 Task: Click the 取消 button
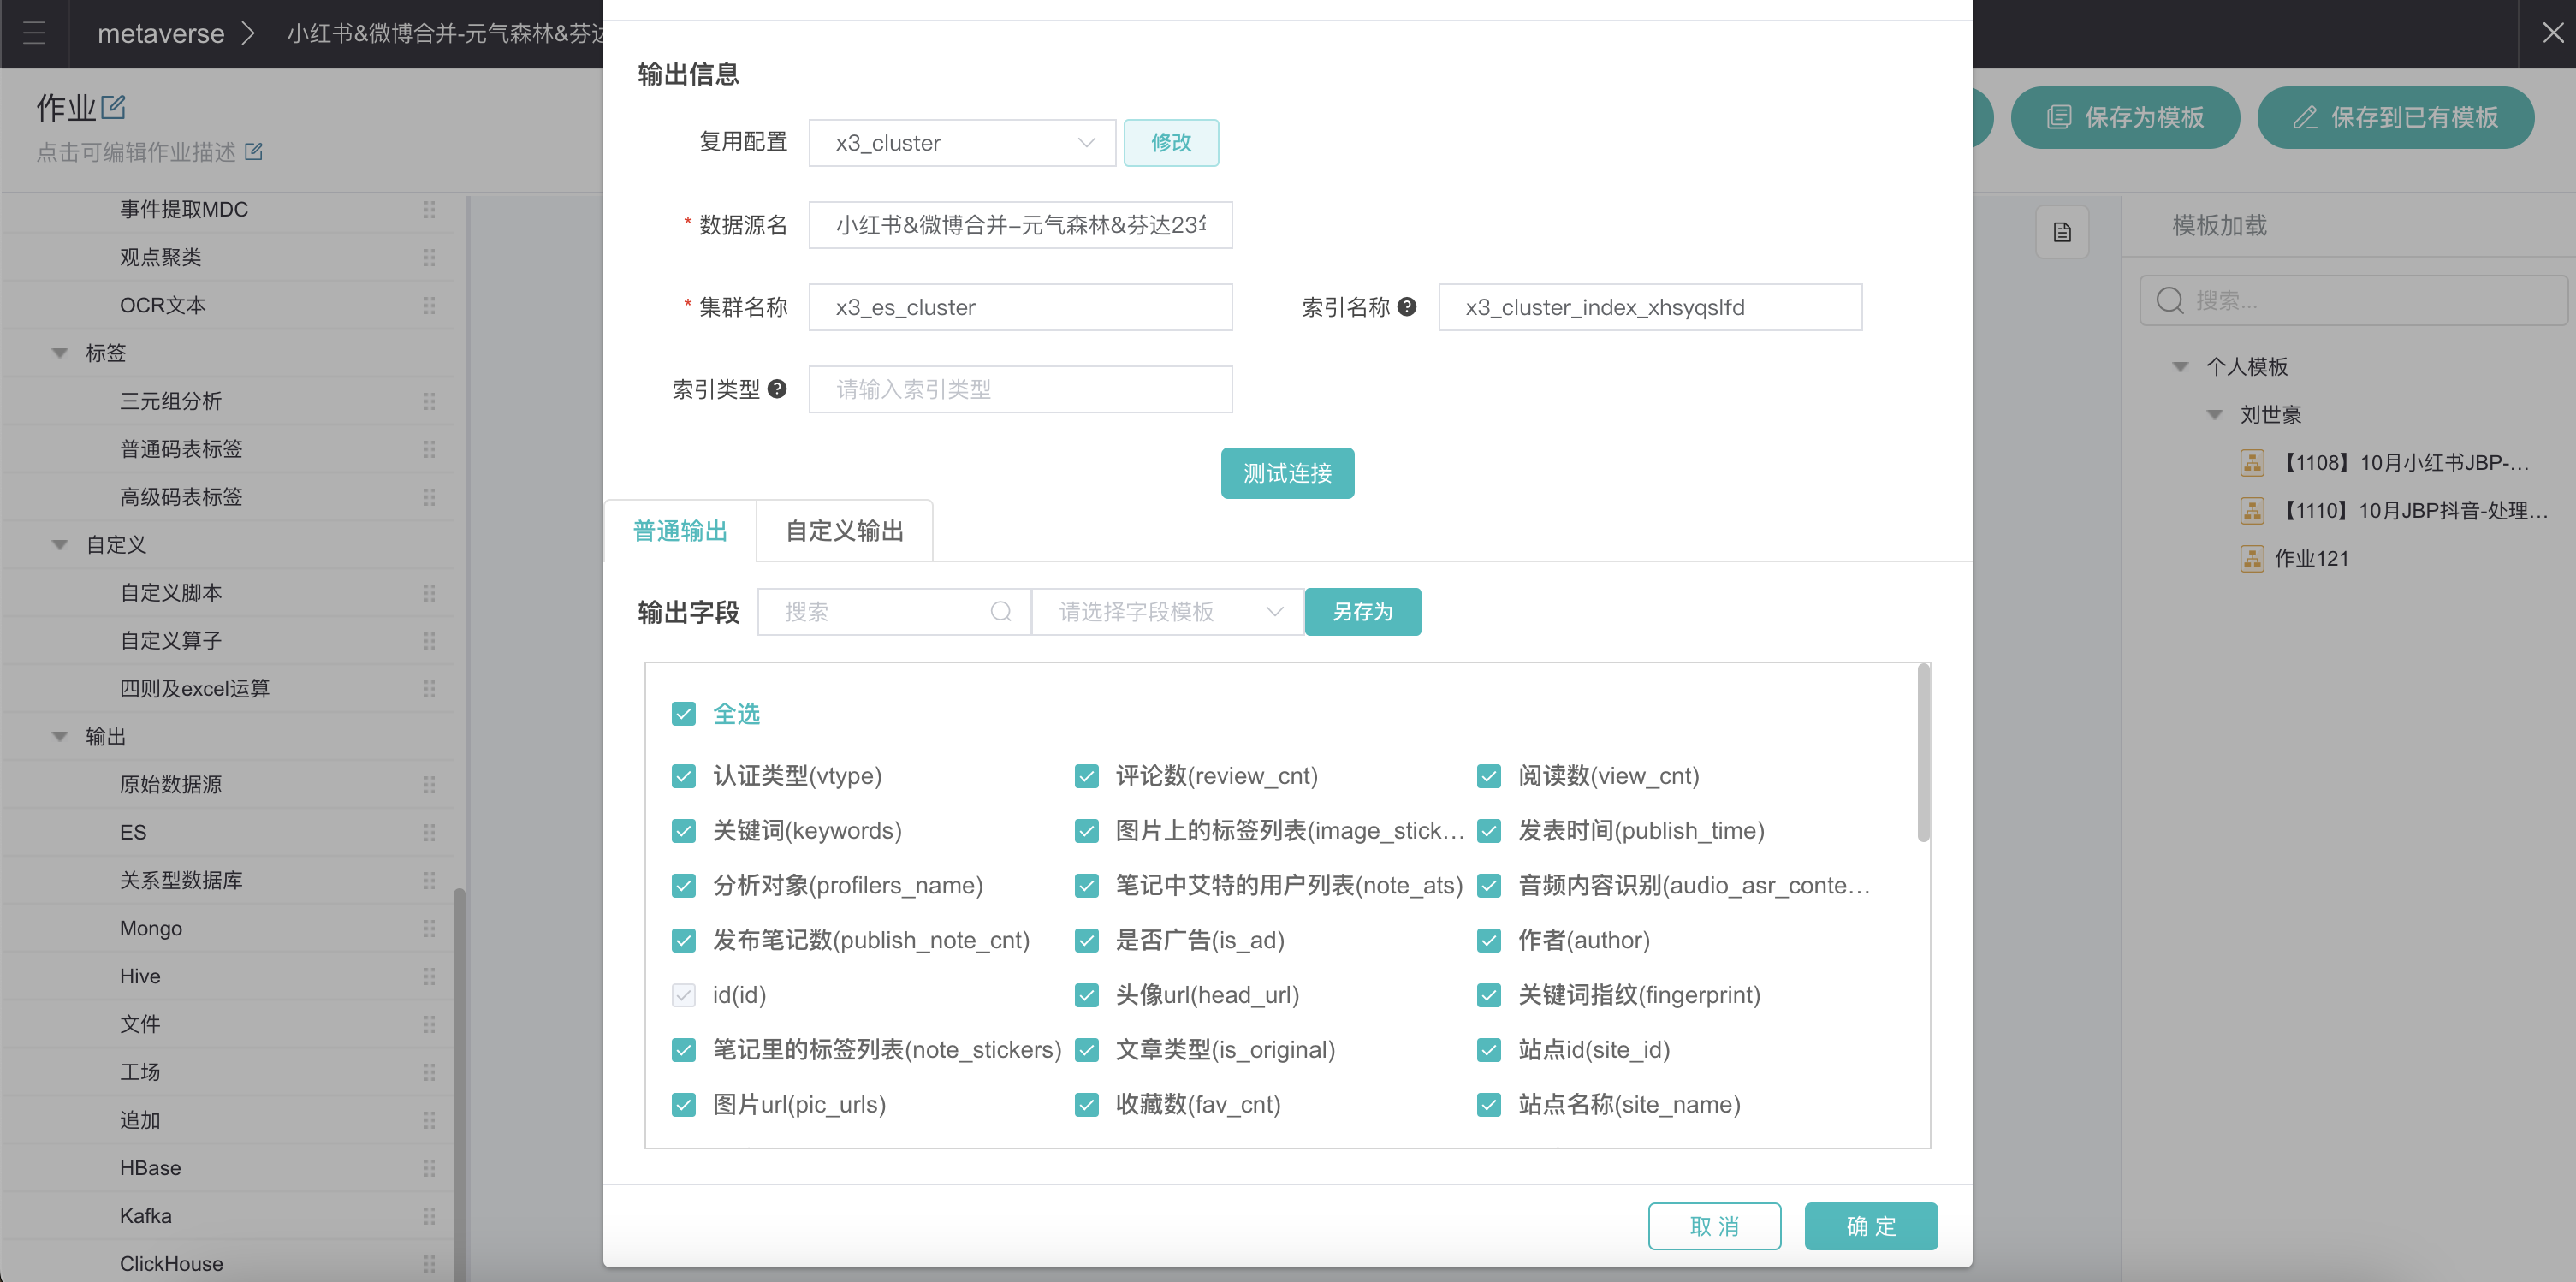point(1714,1226)
